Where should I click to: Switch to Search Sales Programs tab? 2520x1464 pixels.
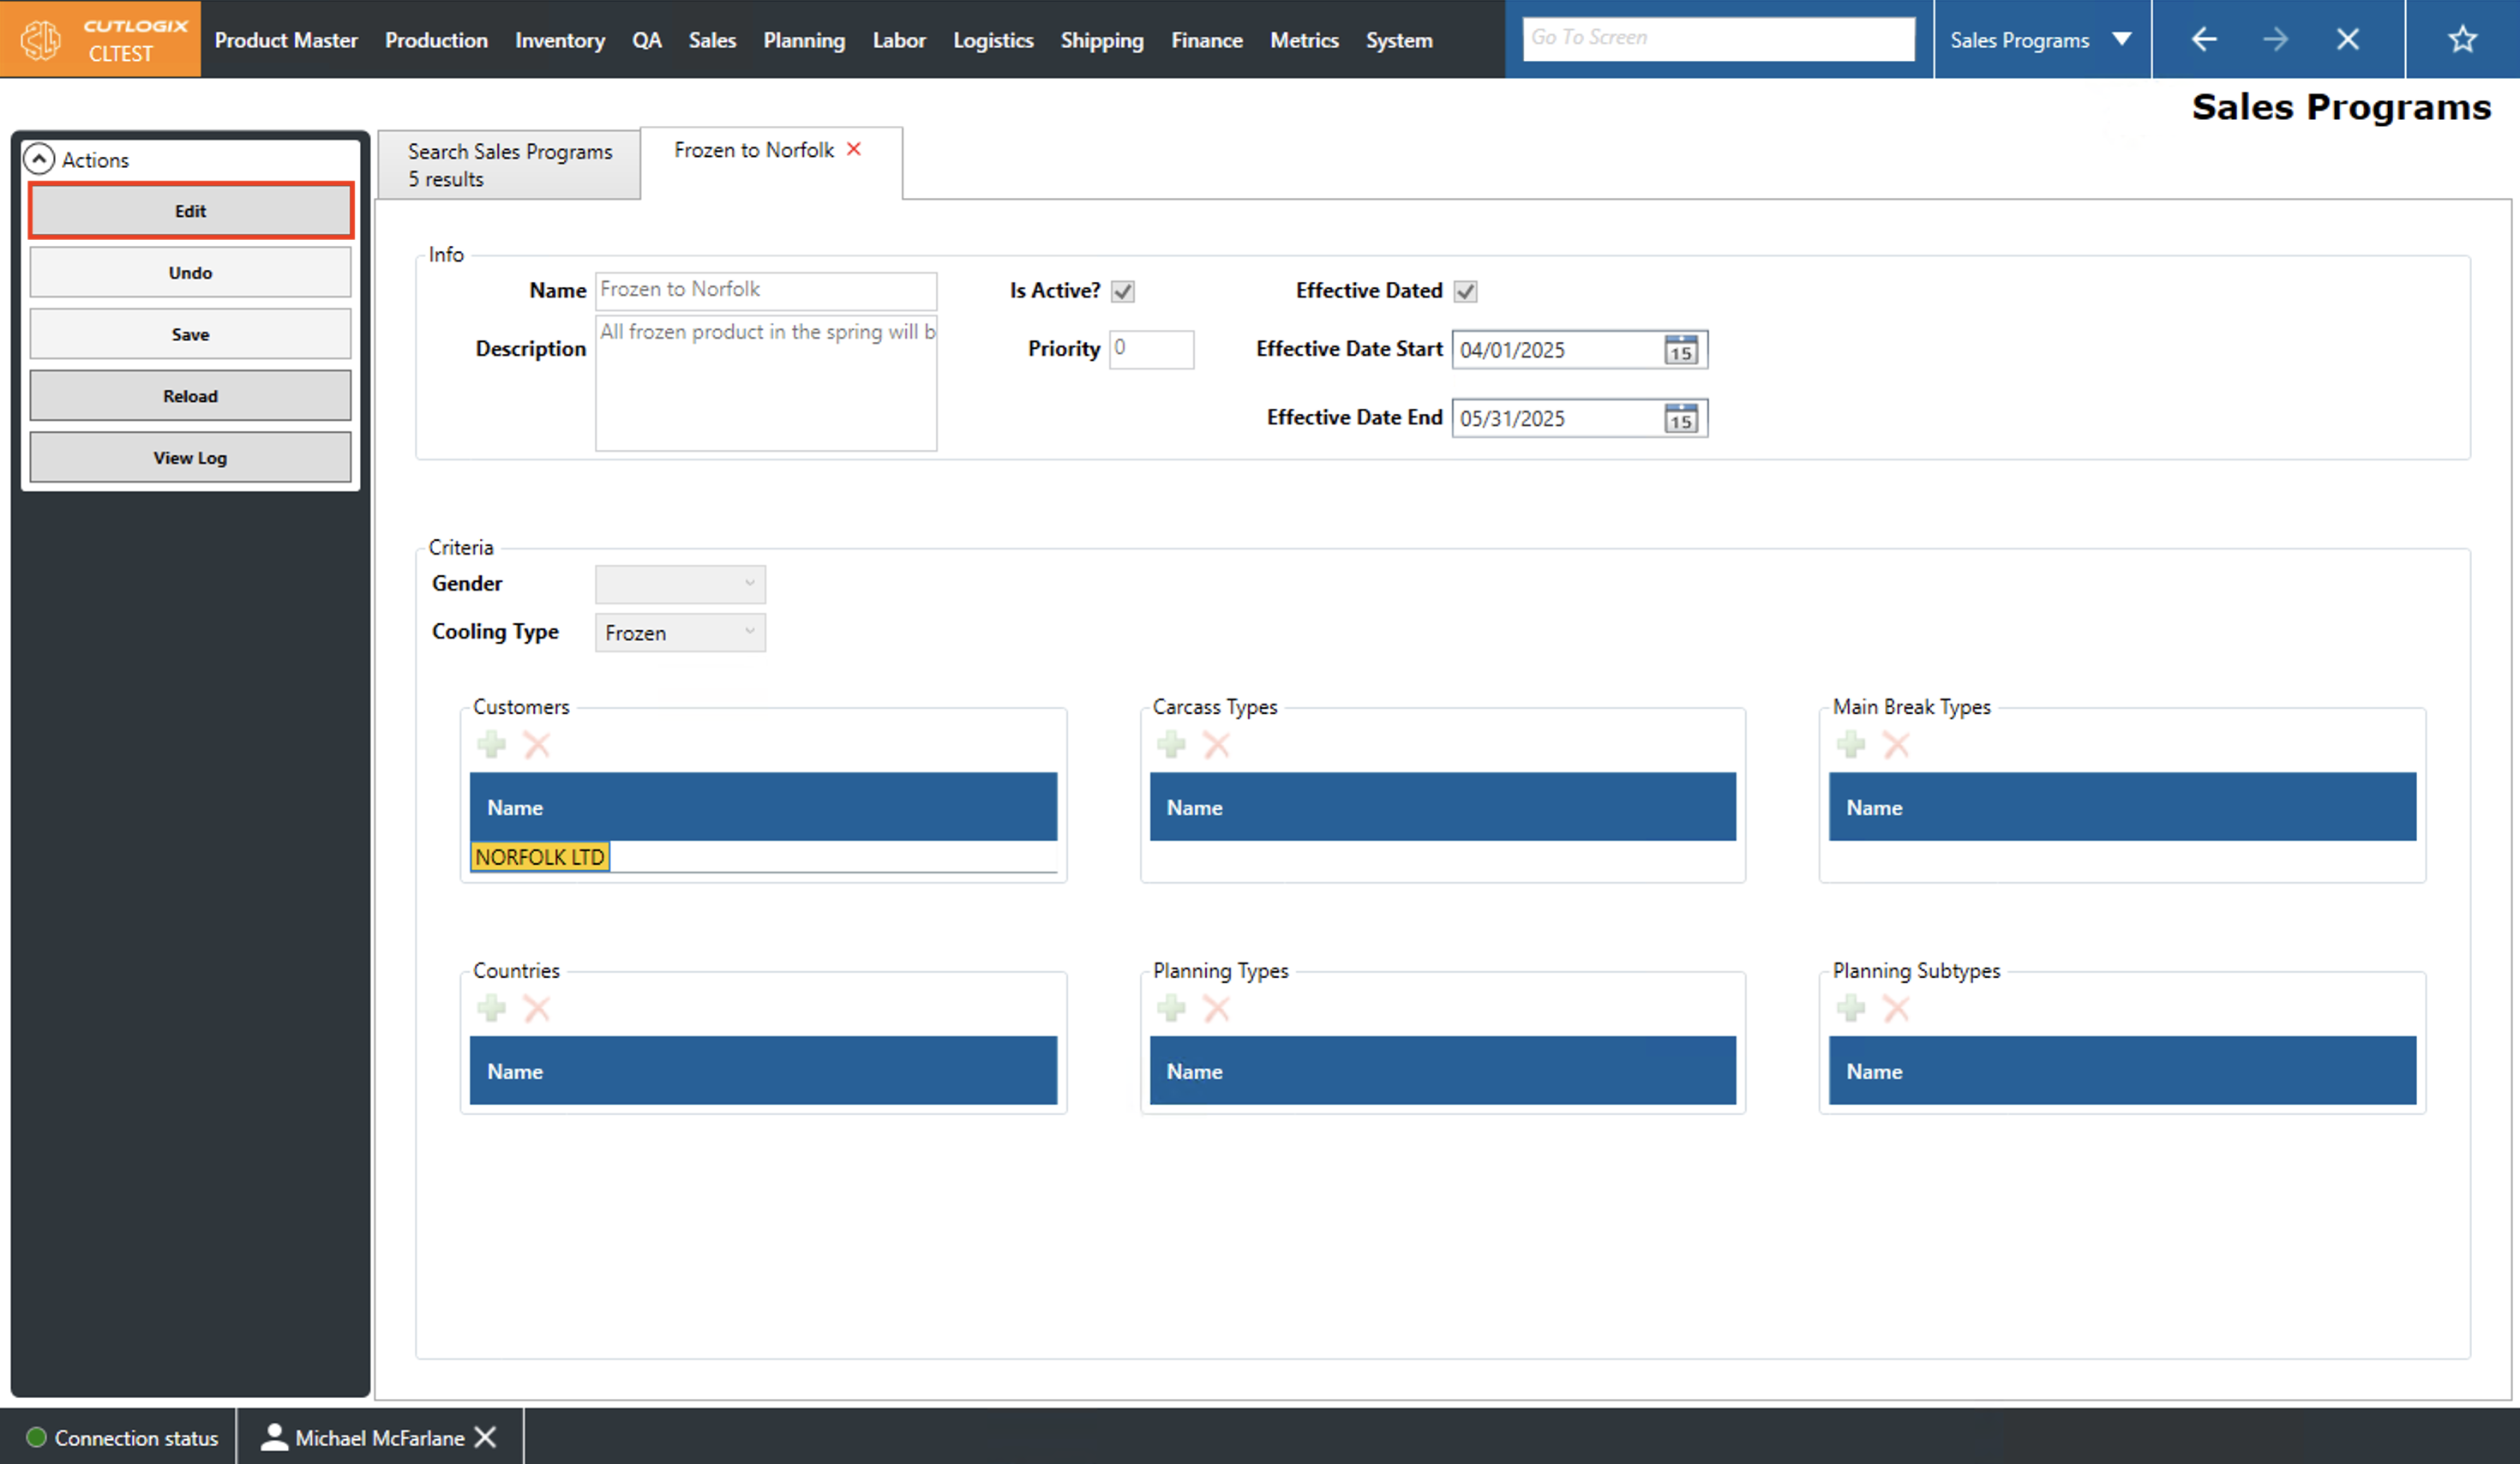pyautogui.click(x=509, y=164)
